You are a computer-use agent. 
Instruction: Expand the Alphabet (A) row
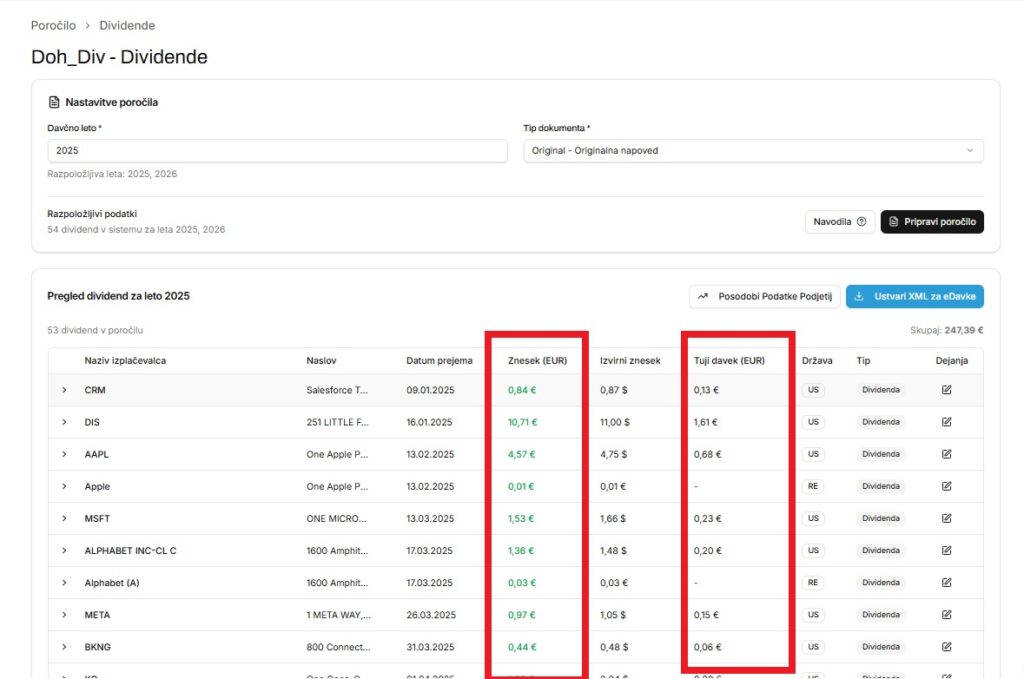click(65, 583)
